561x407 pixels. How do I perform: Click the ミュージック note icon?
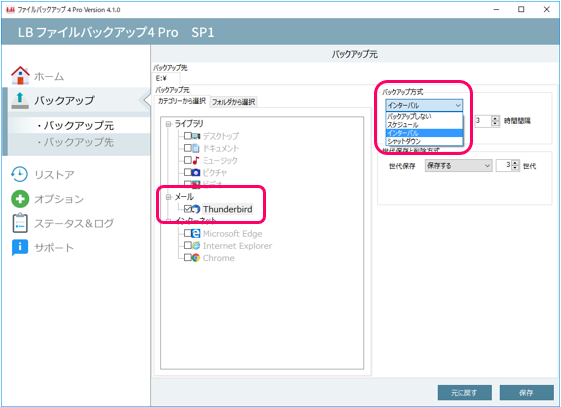click(196, 160)
